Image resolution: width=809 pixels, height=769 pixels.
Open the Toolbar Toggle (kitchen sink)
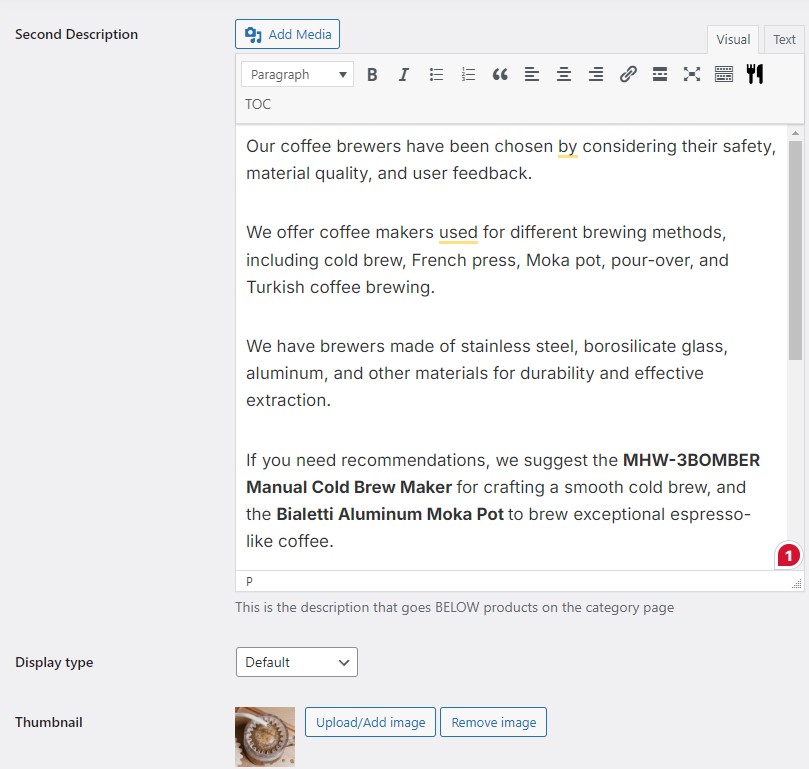pos(724,74)
